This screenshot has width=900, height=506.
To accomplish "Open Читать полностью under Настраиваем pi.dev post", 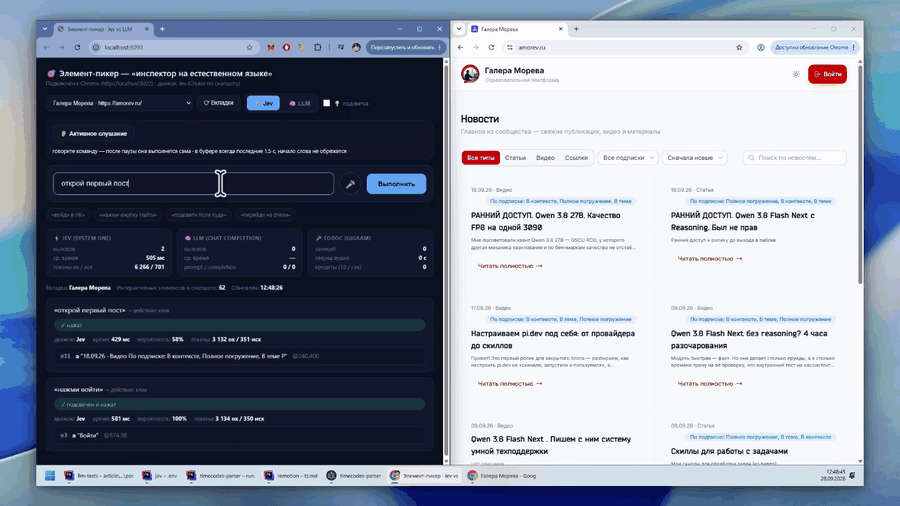I will (x=510, y=384).
